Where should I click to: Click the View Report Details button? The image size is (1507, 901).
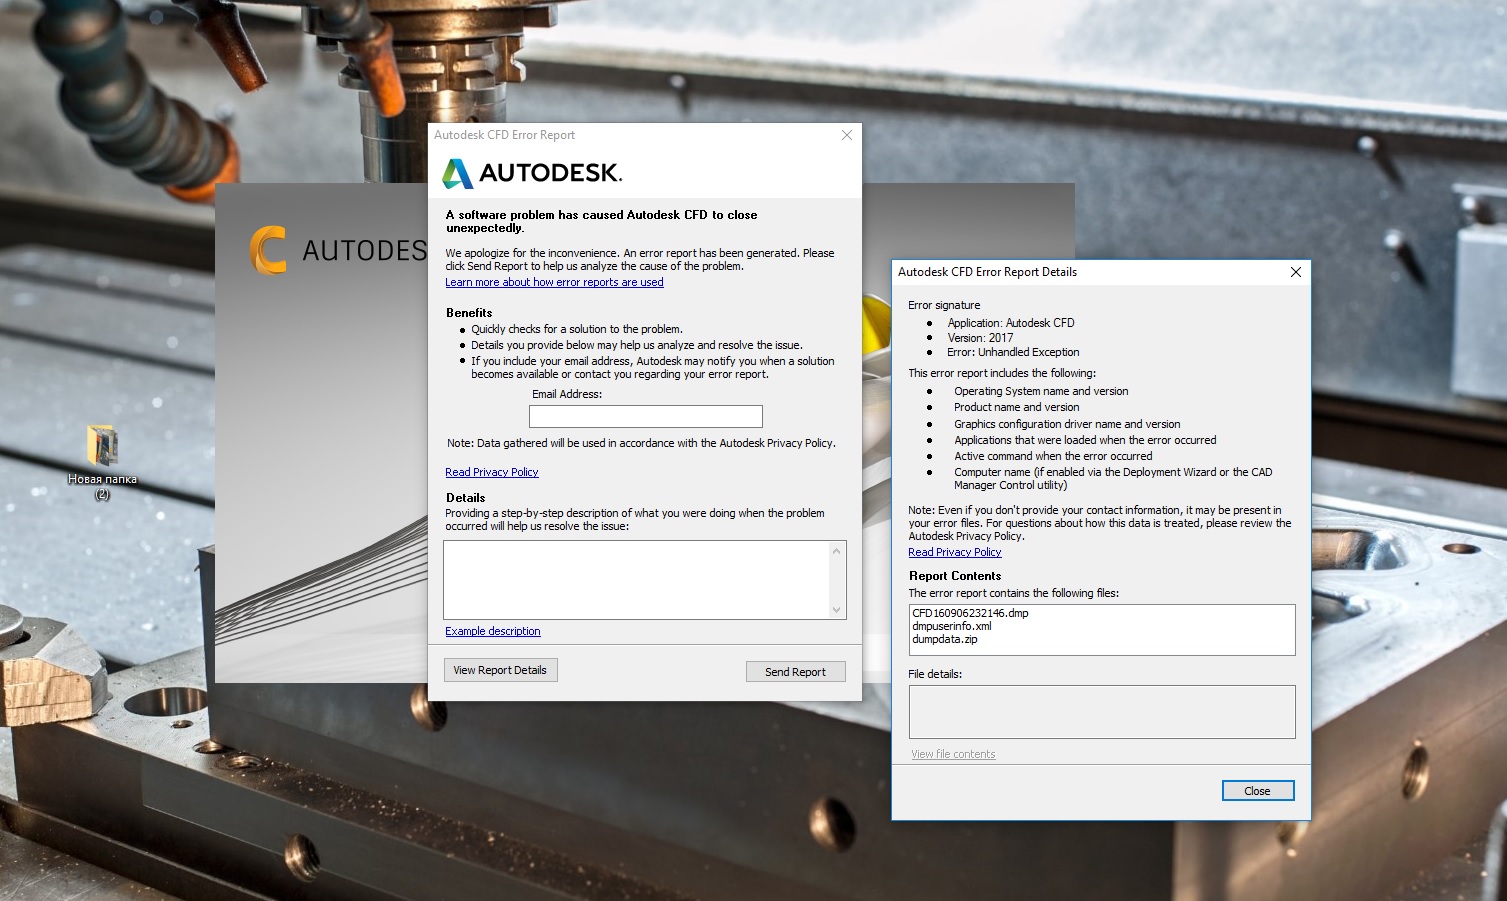[500, 670]
